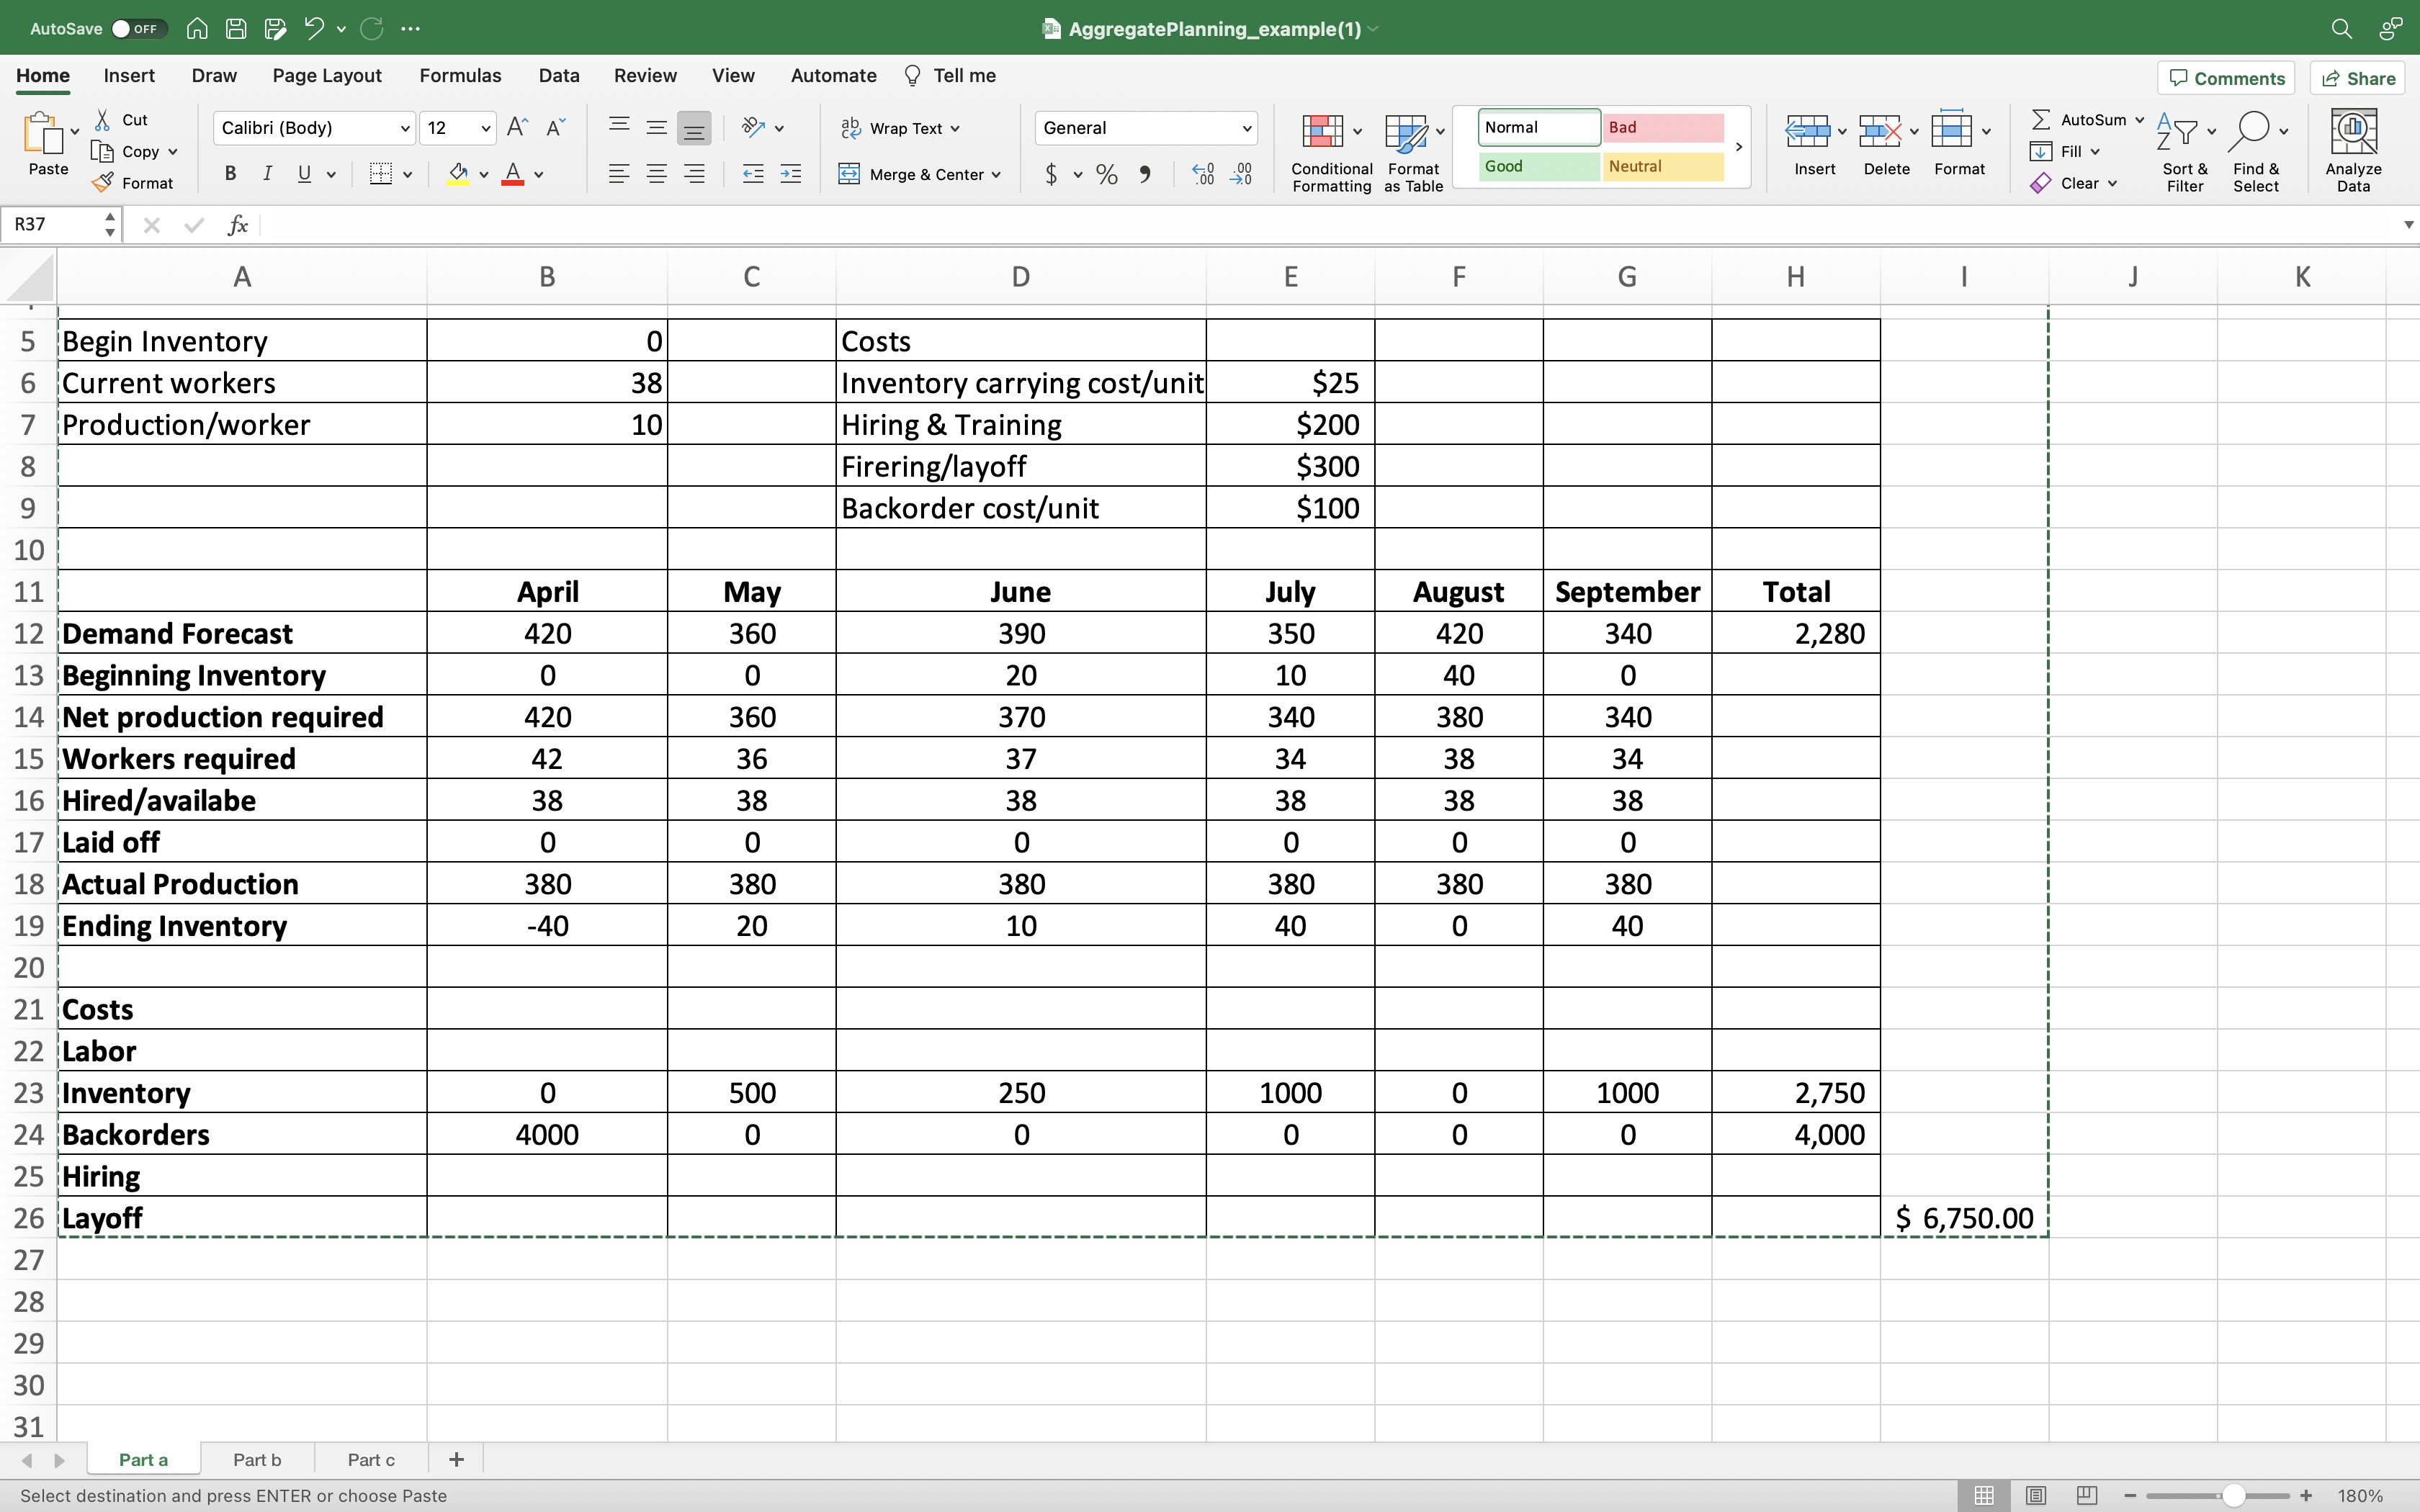Launch Analyze Data
Viewport: 2420px width, 1512px height.
coord(2355,148)
